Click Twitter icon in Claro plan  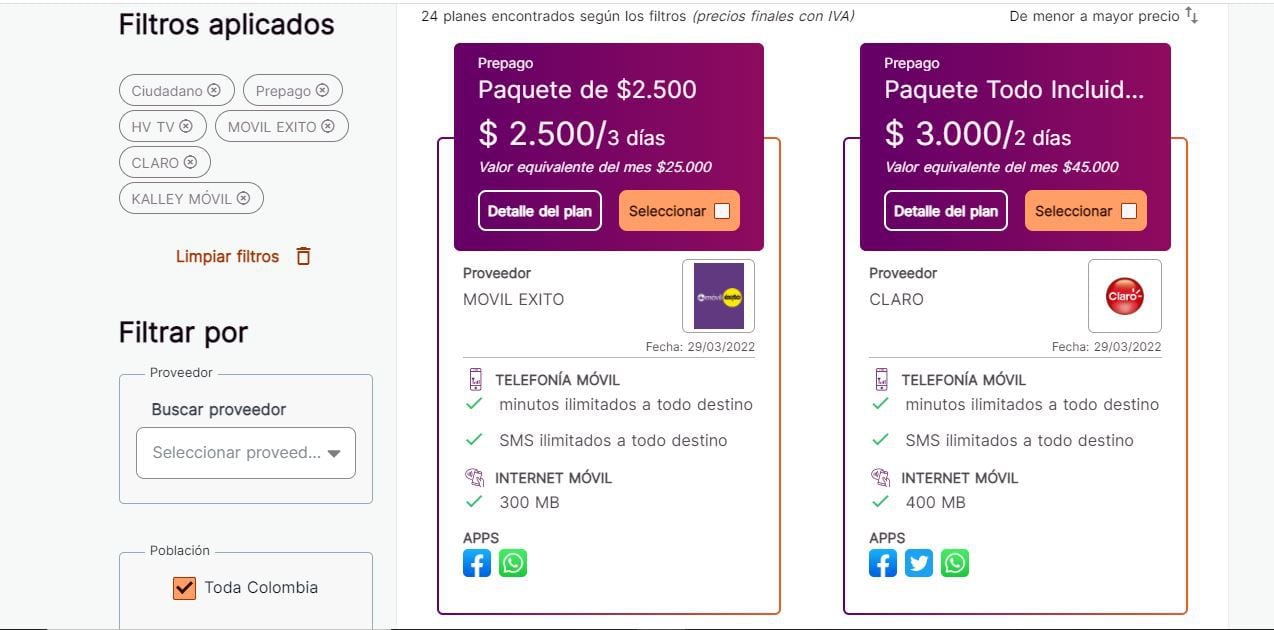[919, 564]
